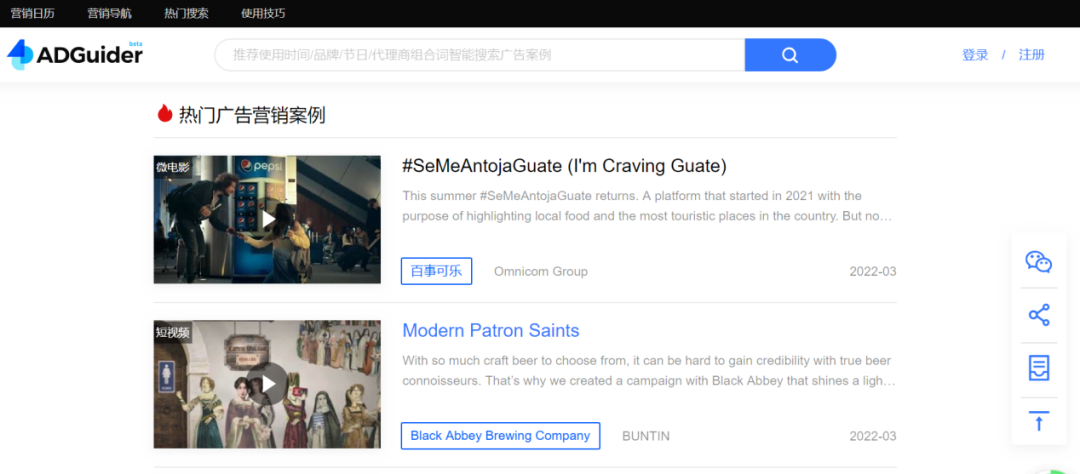Play the Pepsi video thumbnail
Viewport: 1080px width, 474px height.
[x=267, y=219]
